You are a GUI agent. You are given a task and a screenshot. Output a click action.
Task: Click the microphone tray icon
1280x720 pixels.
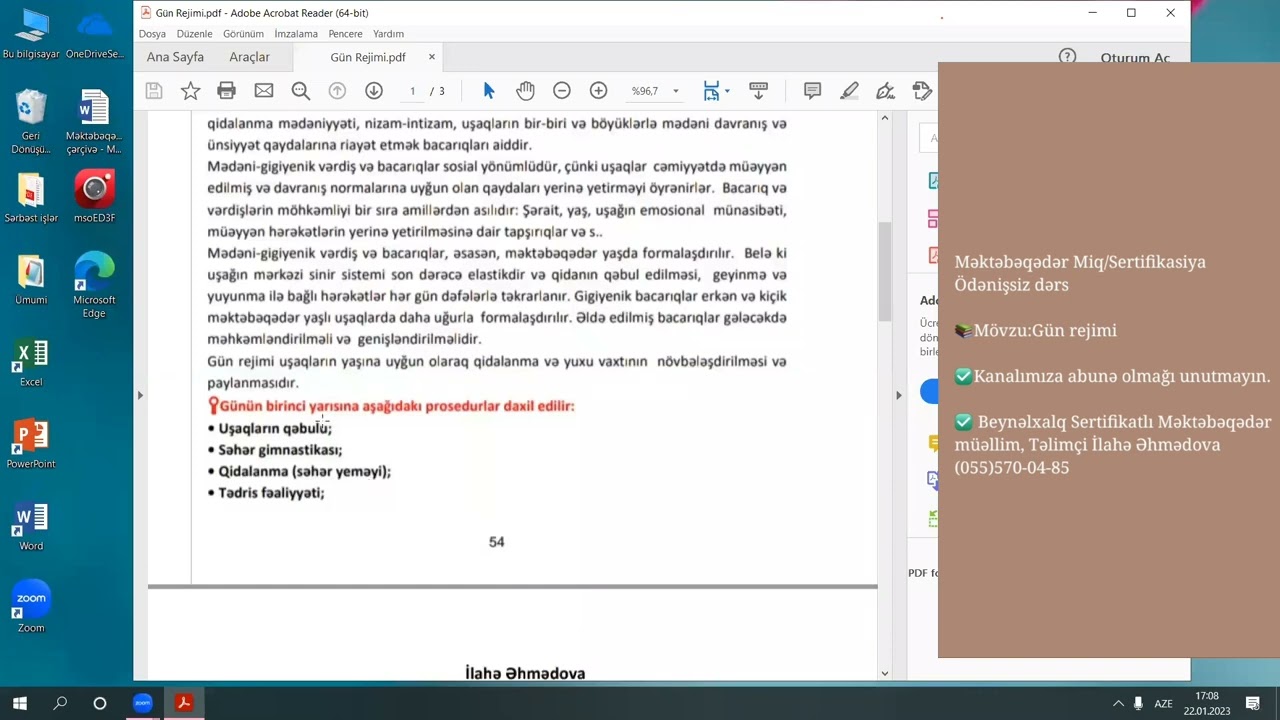[x=1138, y=704]
